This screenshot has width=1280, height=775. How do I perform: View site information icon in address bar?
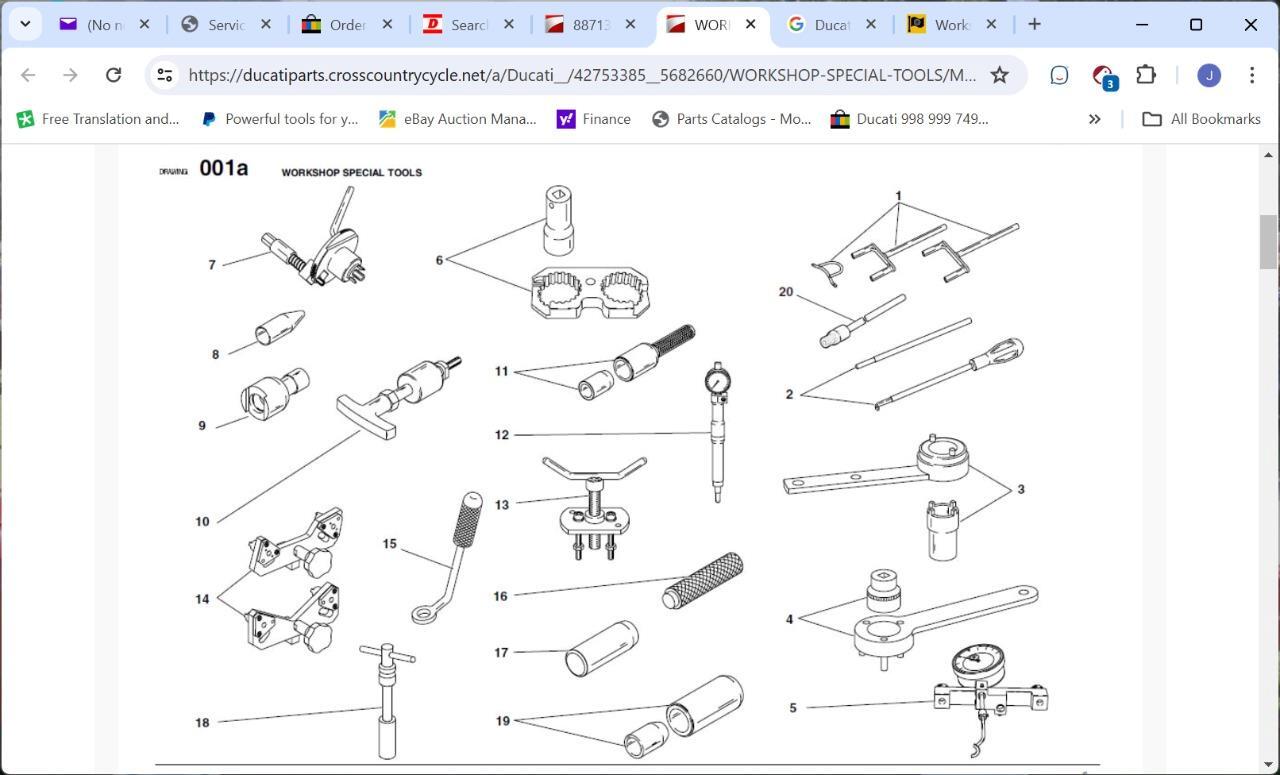(165, 75)
